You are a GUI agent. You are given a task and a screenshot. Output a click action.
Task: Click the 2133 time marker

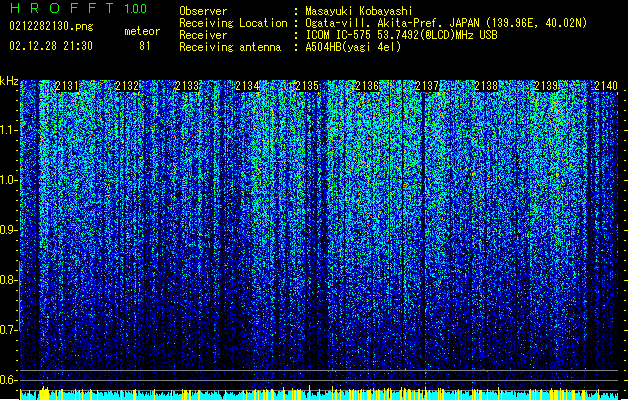click(x=187, y=86)
